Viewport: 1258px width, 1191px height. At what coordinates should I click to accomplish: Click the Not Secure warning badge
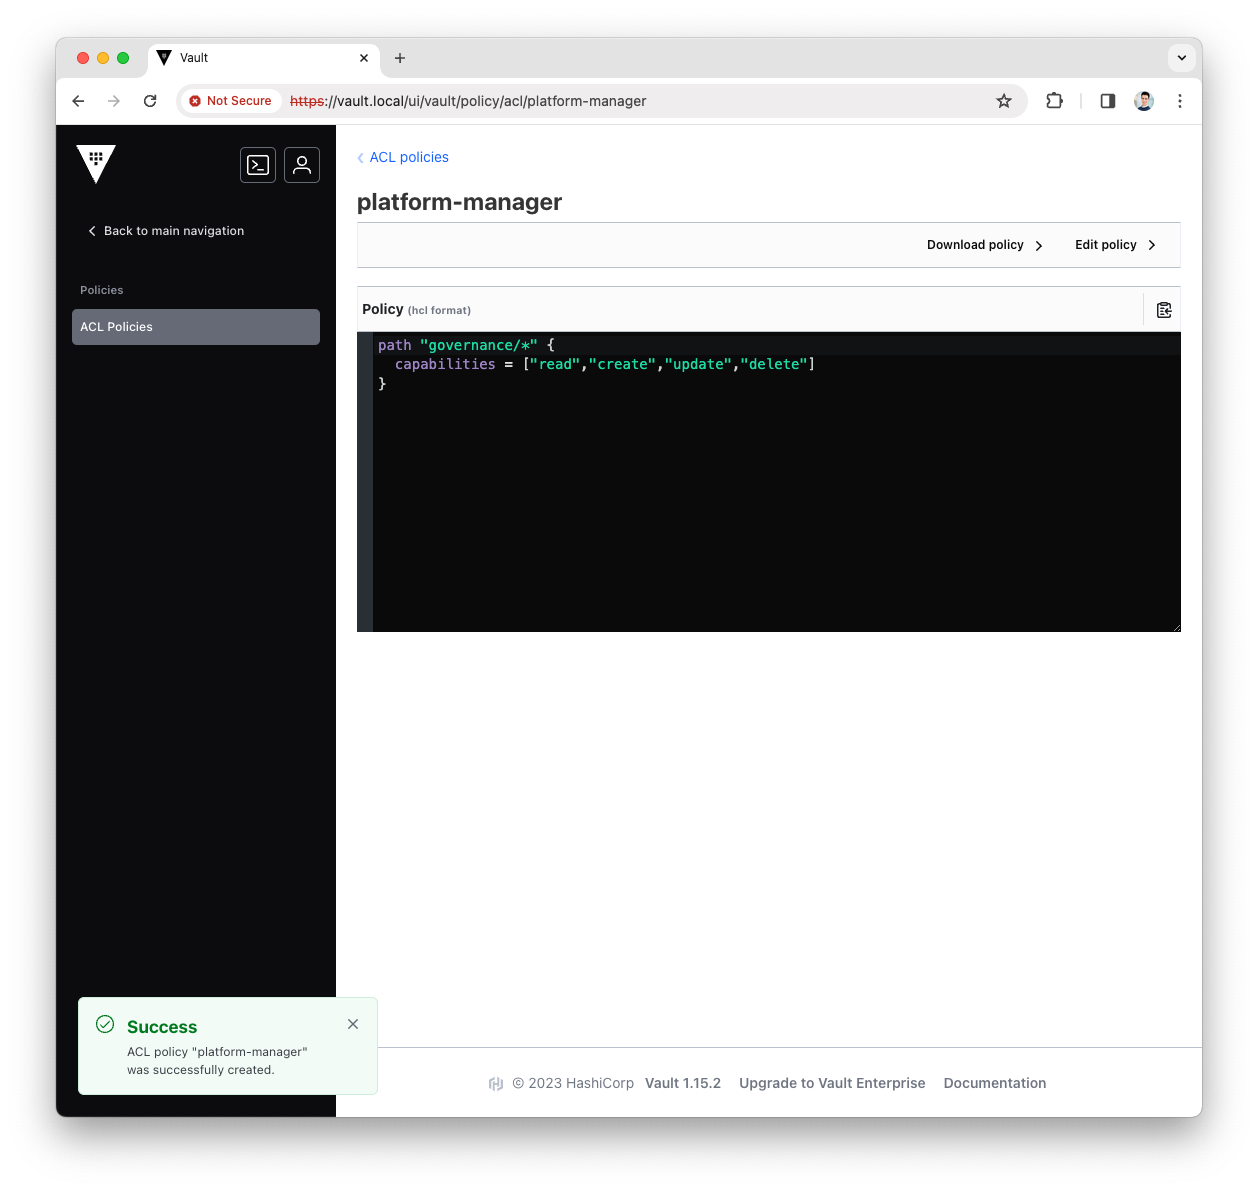click(230, 100)
